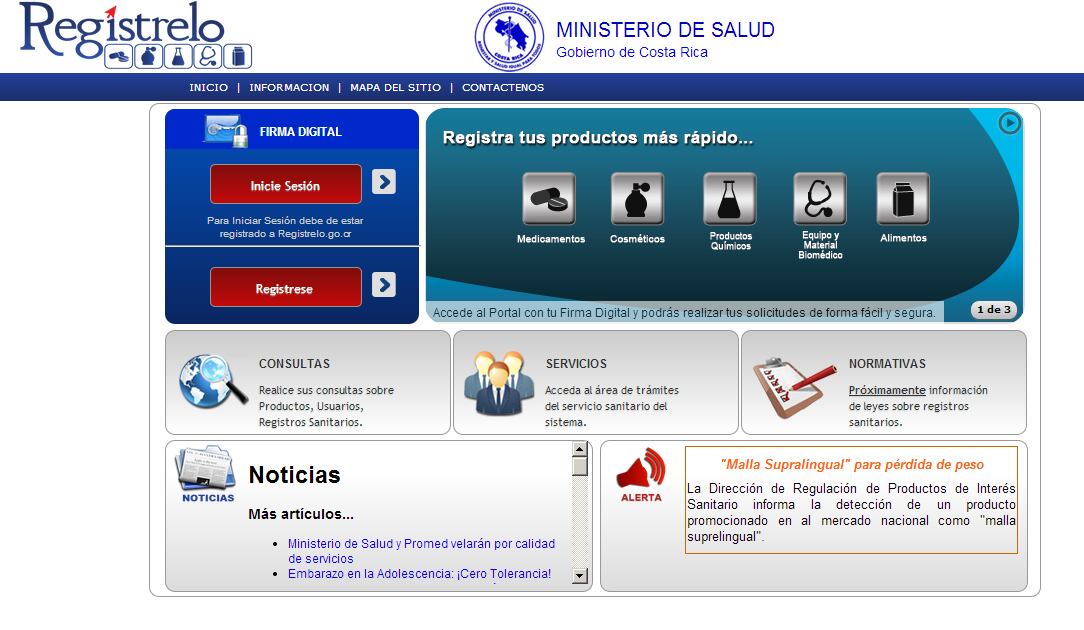Open the Productos Químicos flask icon
The height and width of the screenshot is (630, 1084).
point(730,199)
